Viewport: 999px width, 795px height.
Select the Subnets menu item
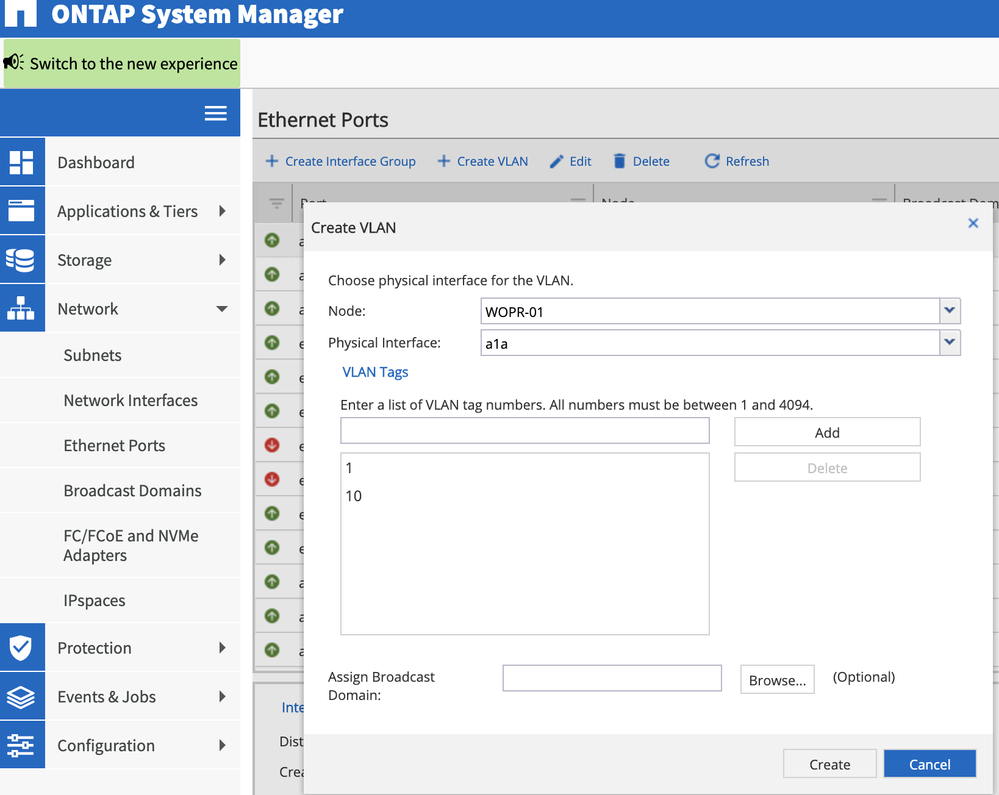point(92,355)
